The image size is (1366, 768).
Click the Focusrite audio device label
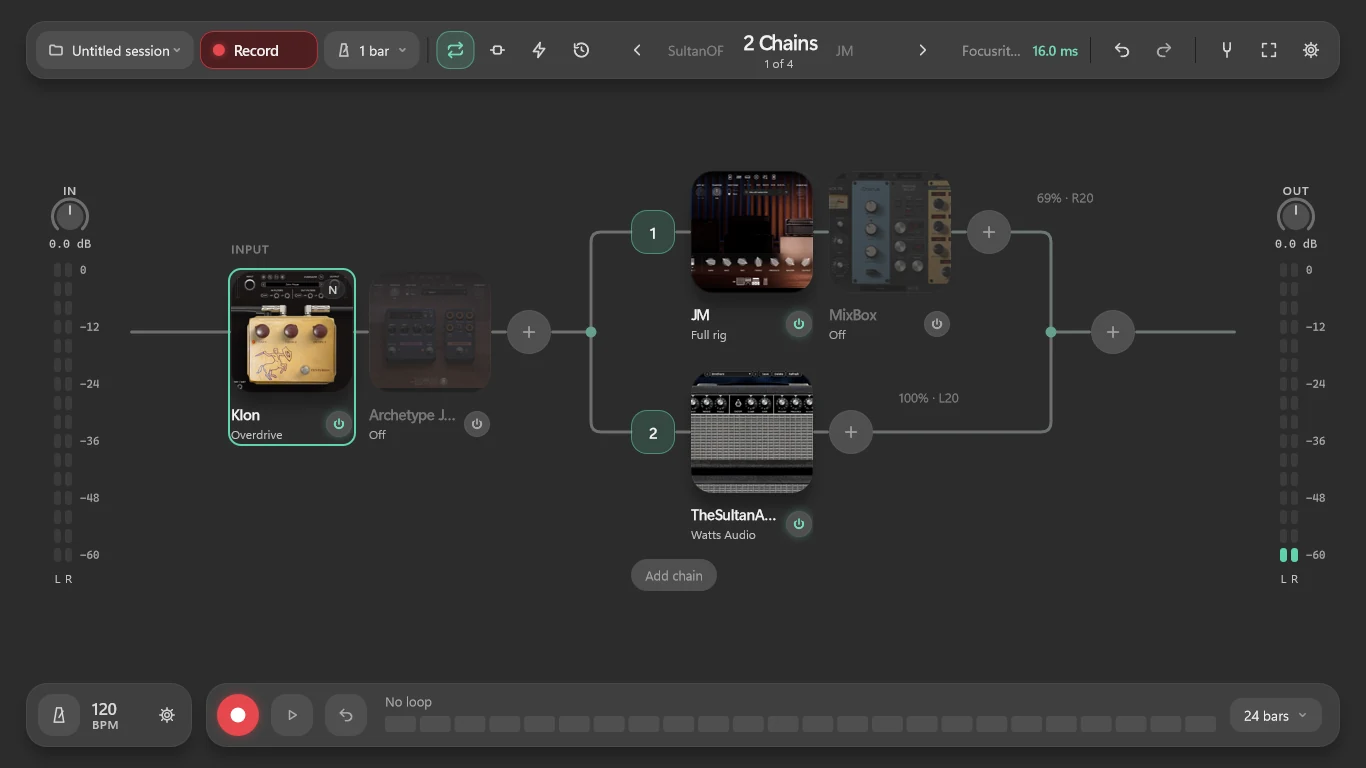(991, 51)
